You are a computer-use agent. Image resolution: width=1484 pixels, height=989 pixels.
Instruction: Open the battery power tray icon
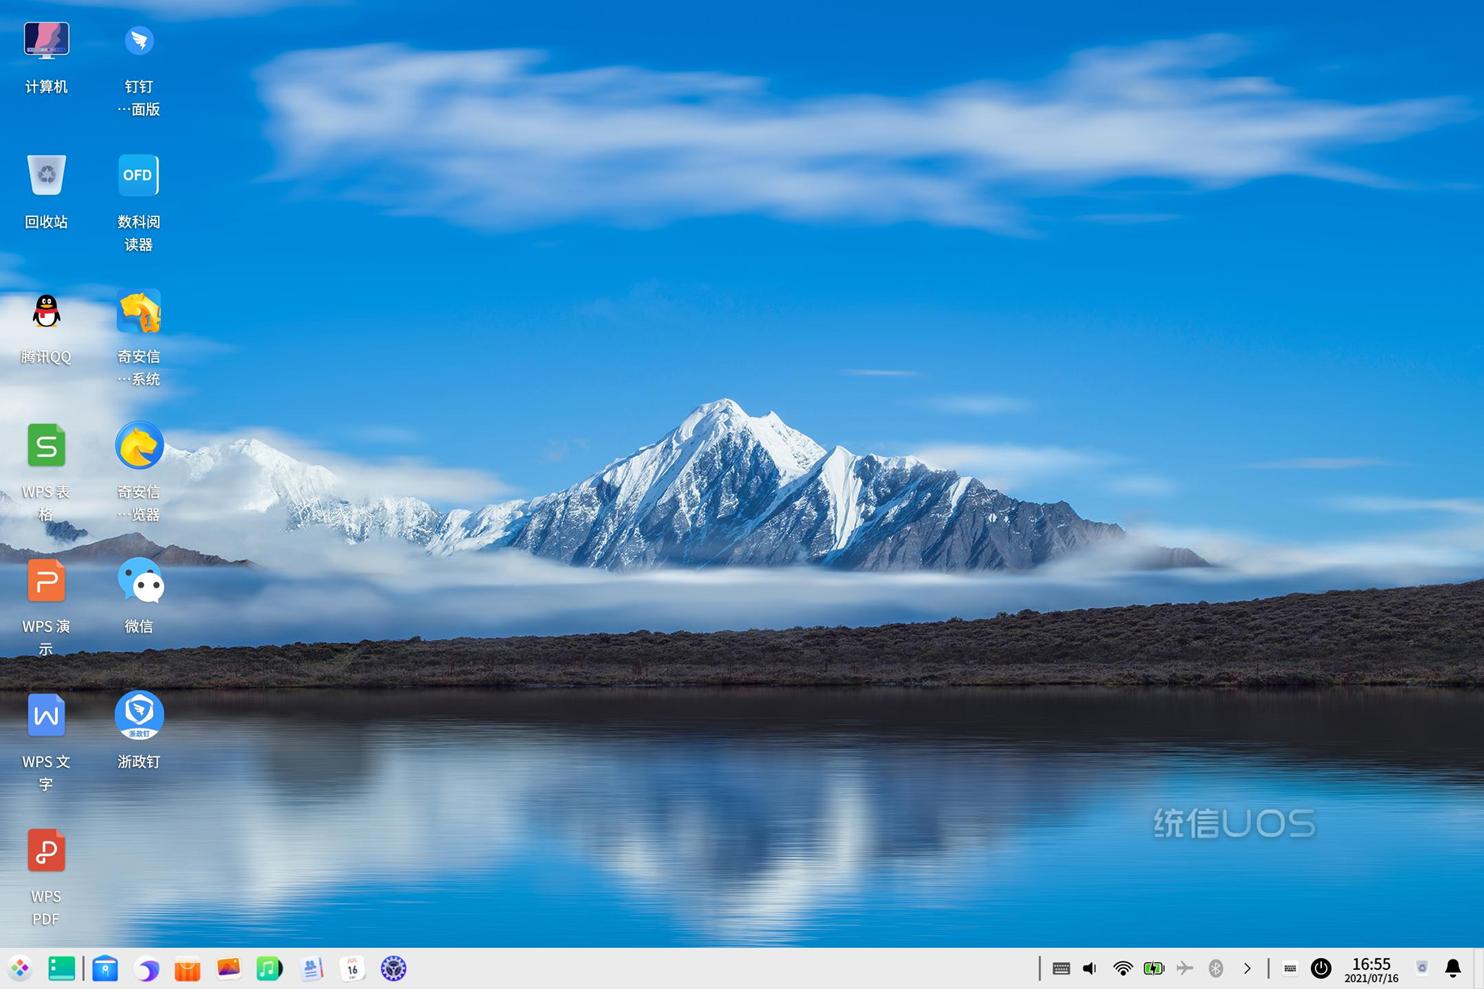[1154, 968]
